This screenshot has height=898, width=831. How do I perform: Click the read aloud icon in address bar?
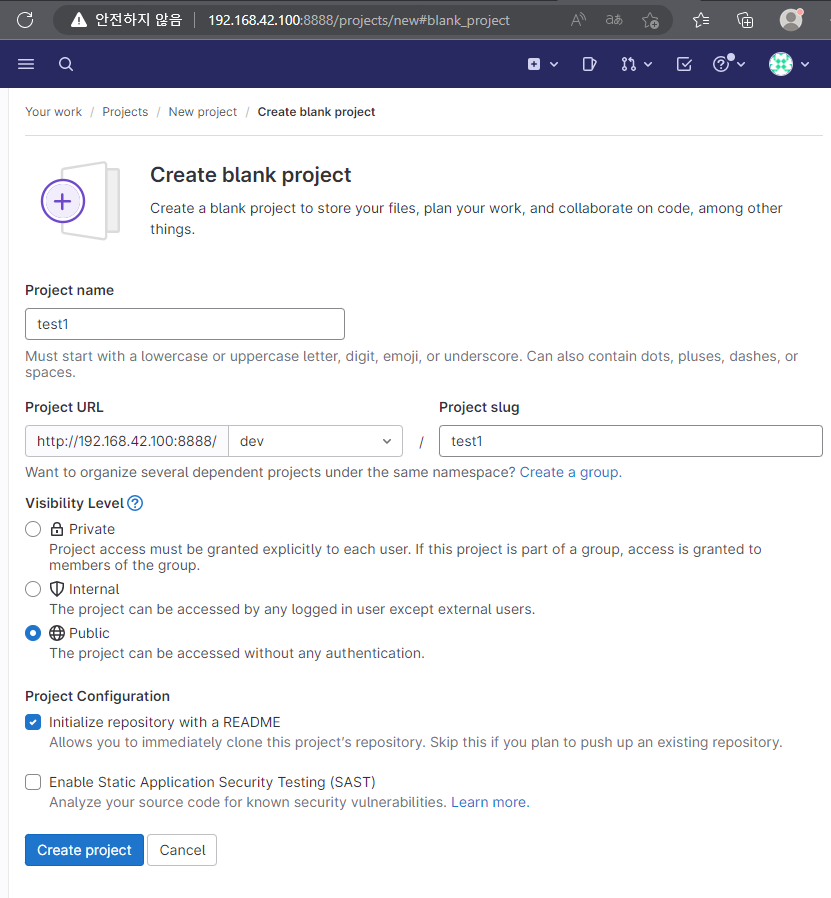[578, 20]
